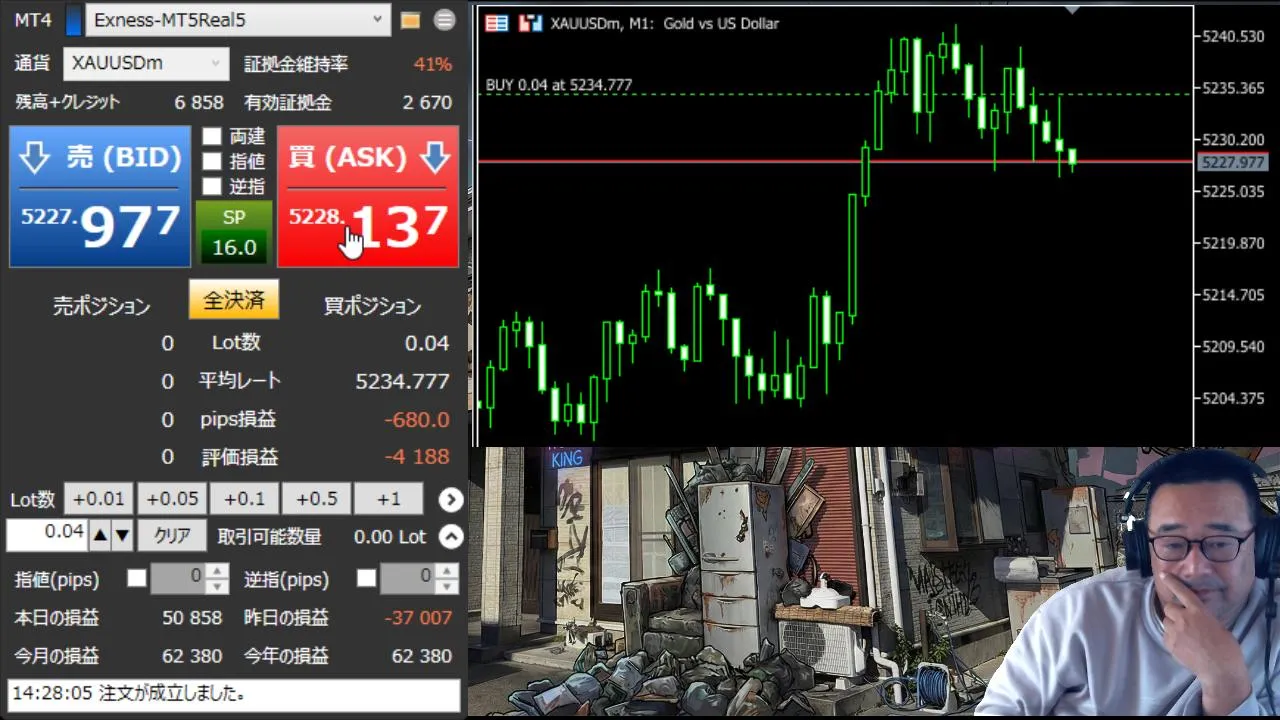Click the pips損益 -680.0 value
The width and height of the screenshot is (1280, 720).
coord(417,419)
